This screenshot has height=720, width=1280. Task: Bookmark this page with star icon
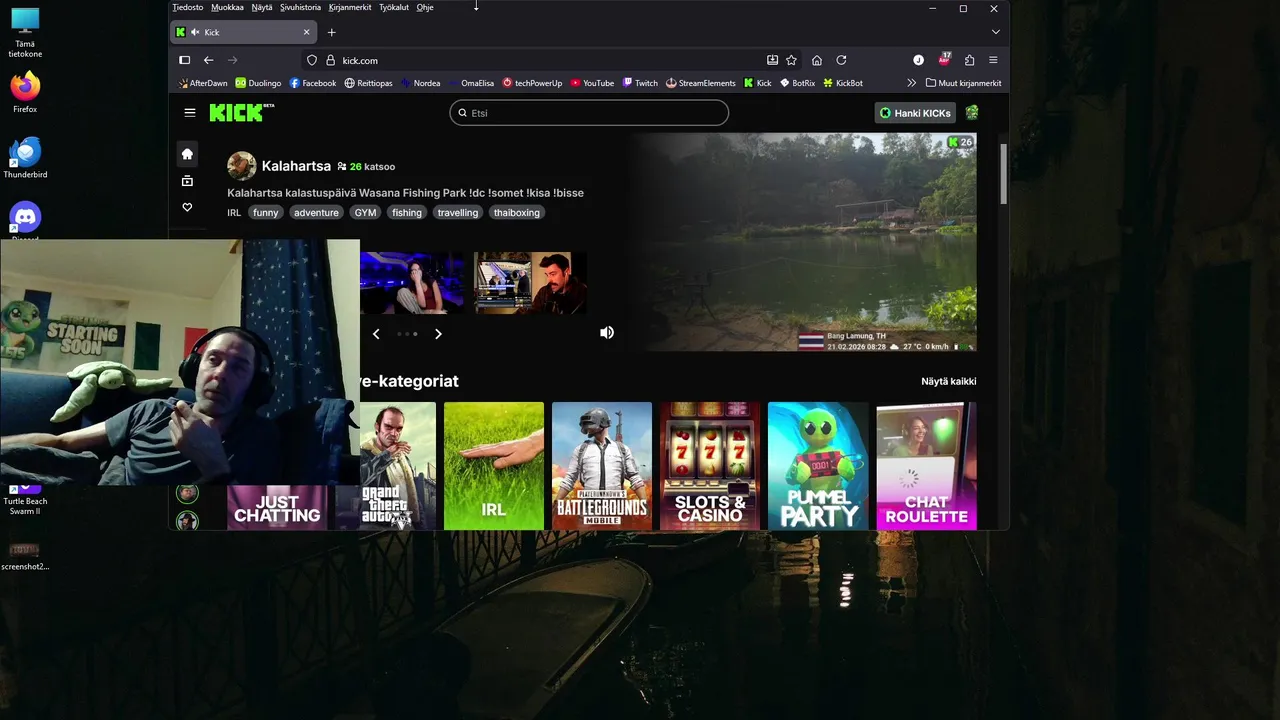(x=791, y=60)
